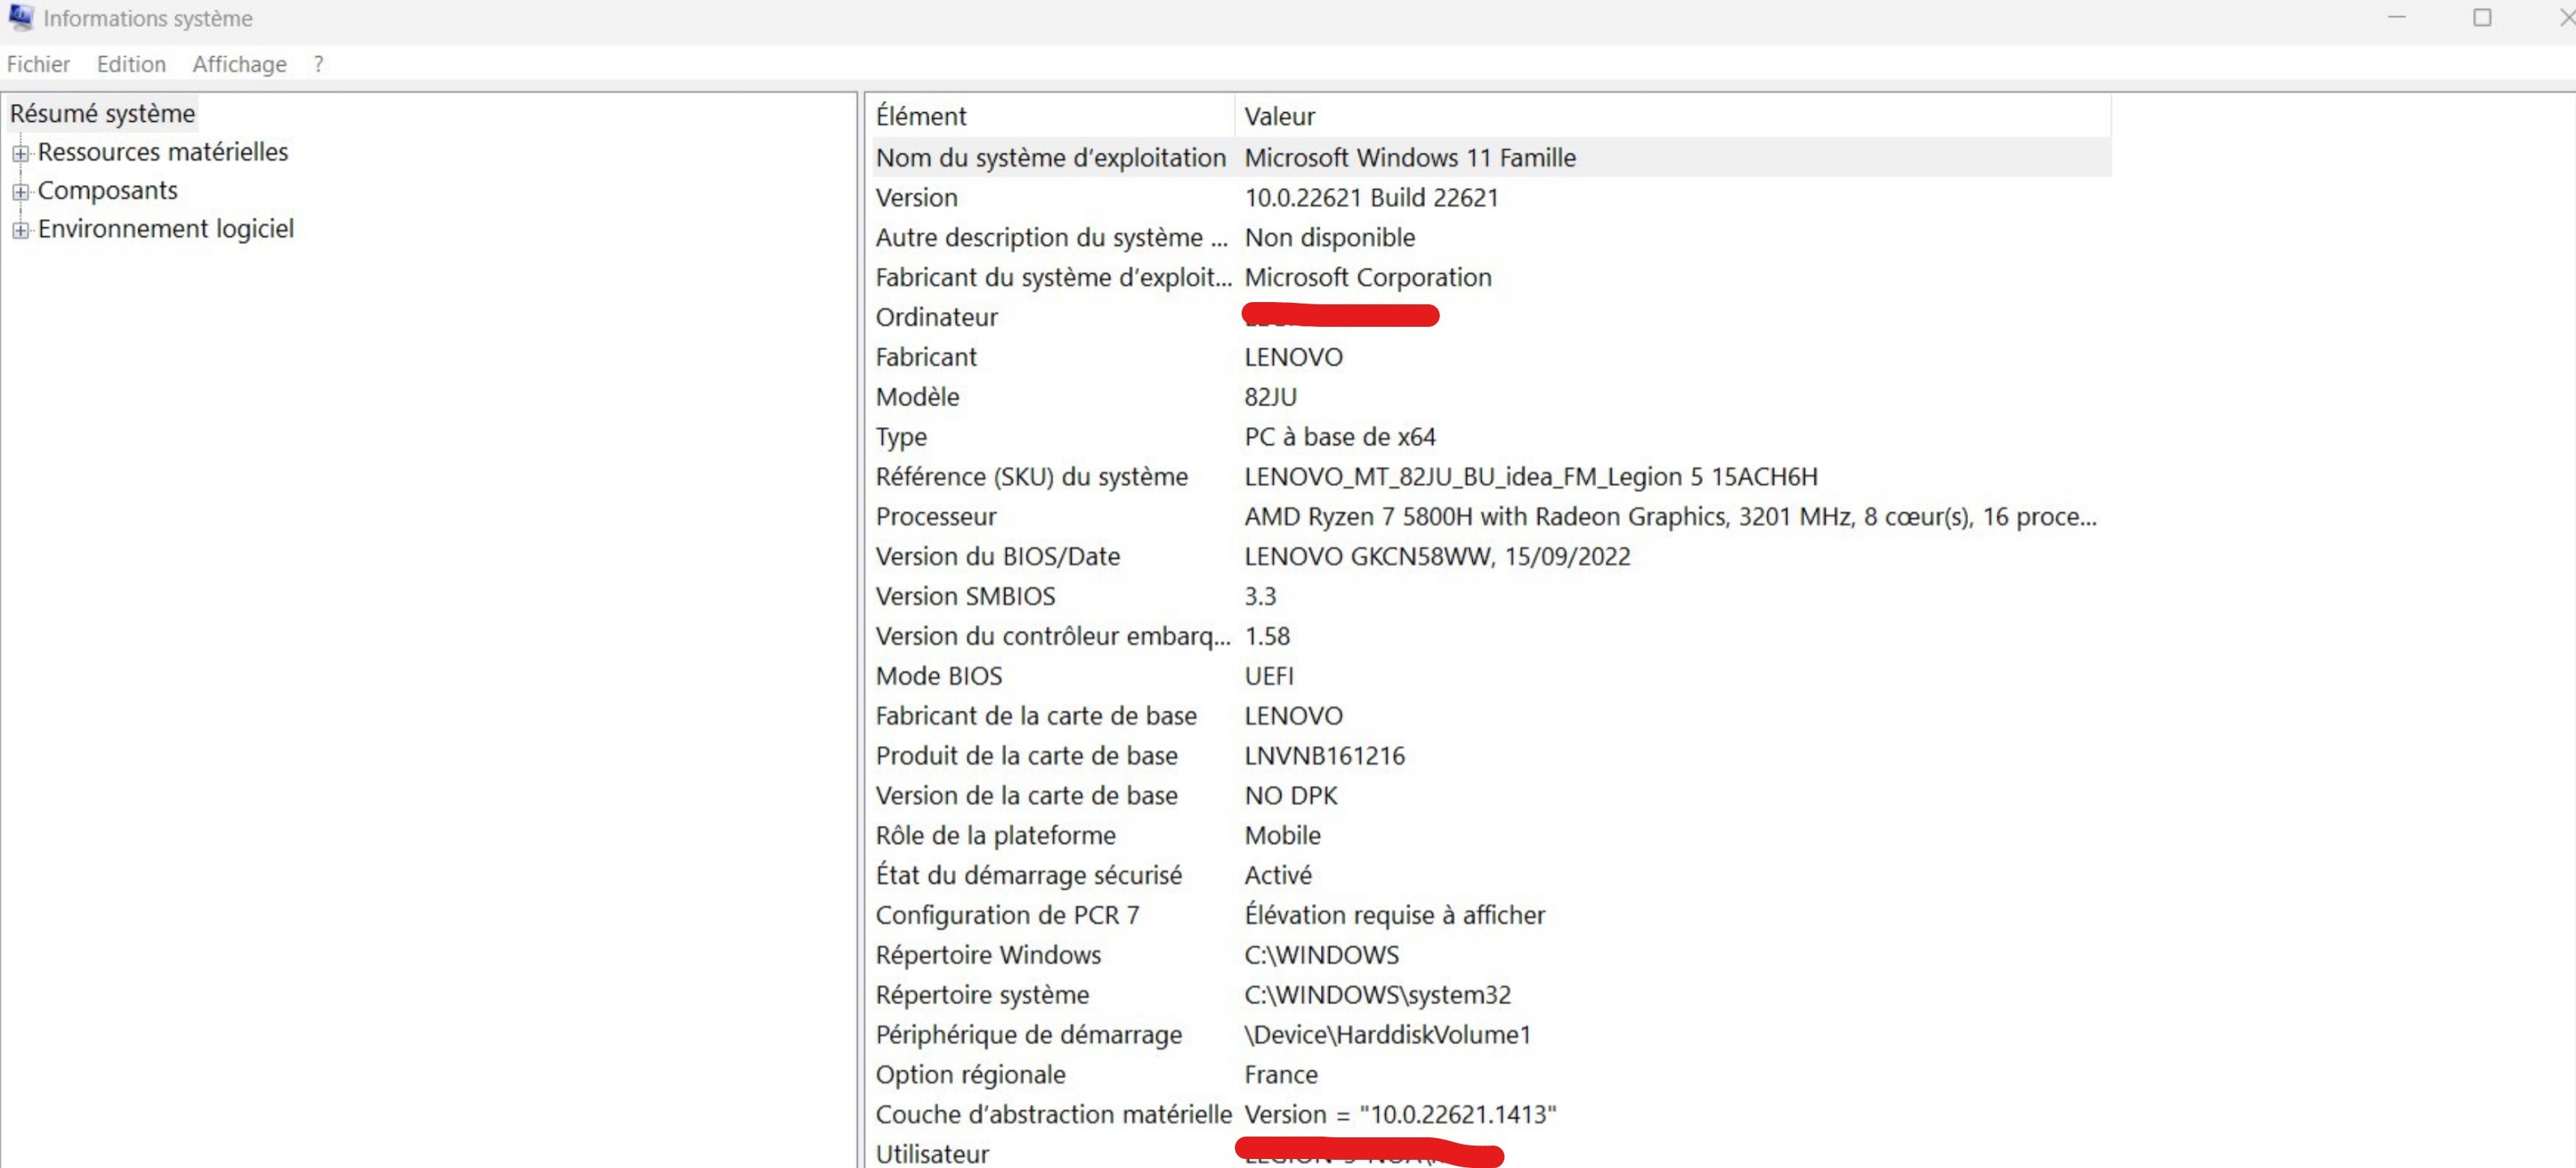Click the Informations système app icon
This screenshot has width=2576, height=1168.
[20, 18]
